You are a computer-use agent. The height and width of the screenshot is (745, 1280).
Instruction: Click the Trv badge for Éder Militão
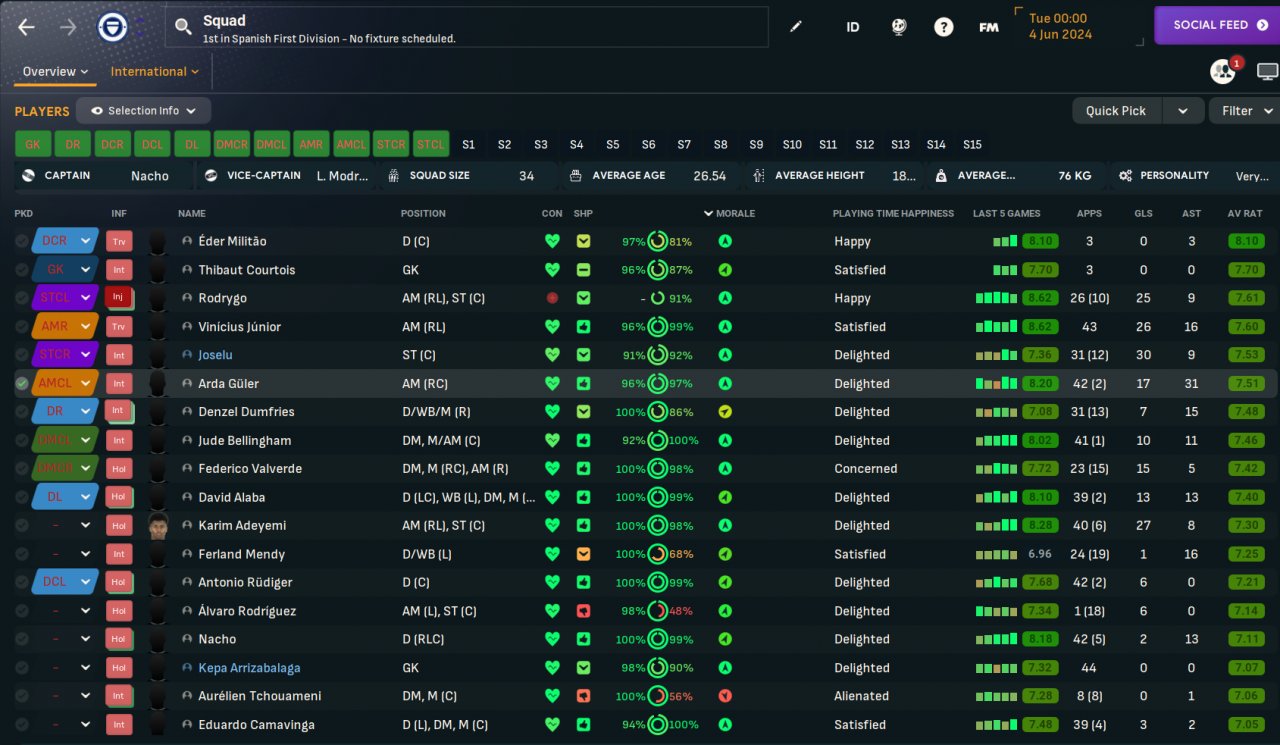click(119, 241)
